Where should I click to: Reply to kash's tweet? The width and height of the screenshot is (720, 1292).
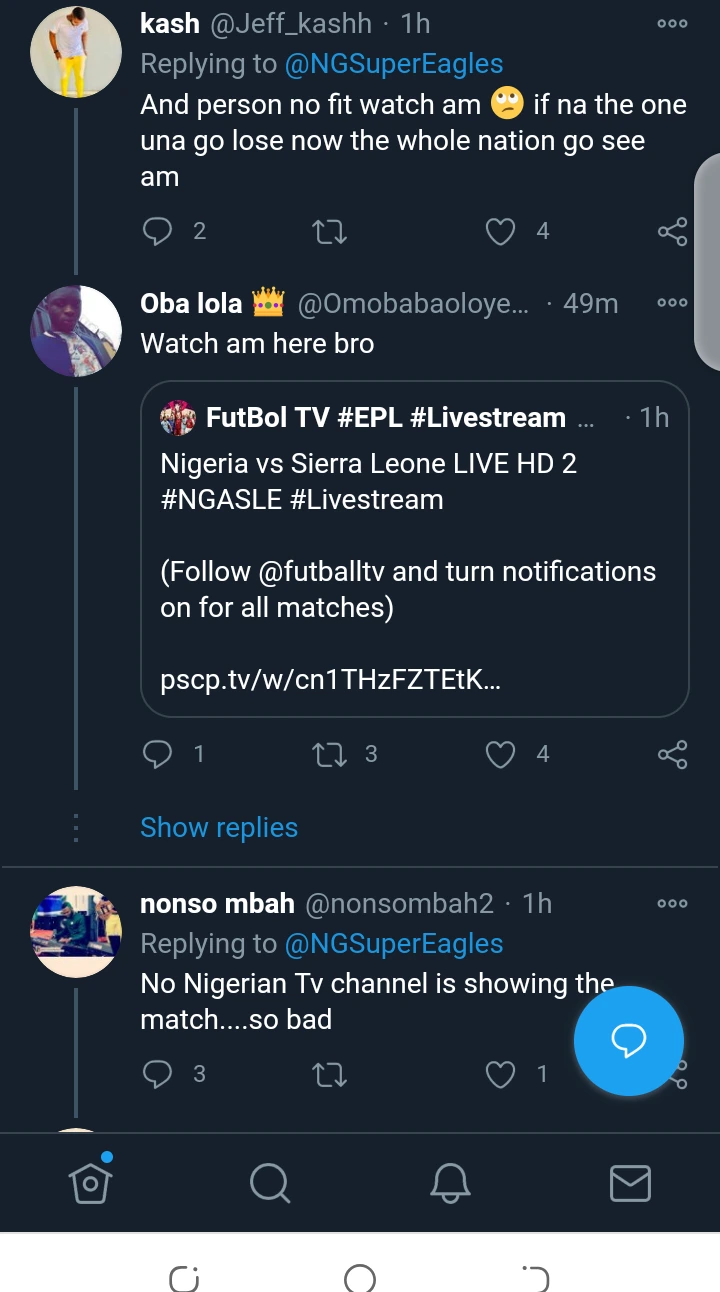click(x=158, y=232)
